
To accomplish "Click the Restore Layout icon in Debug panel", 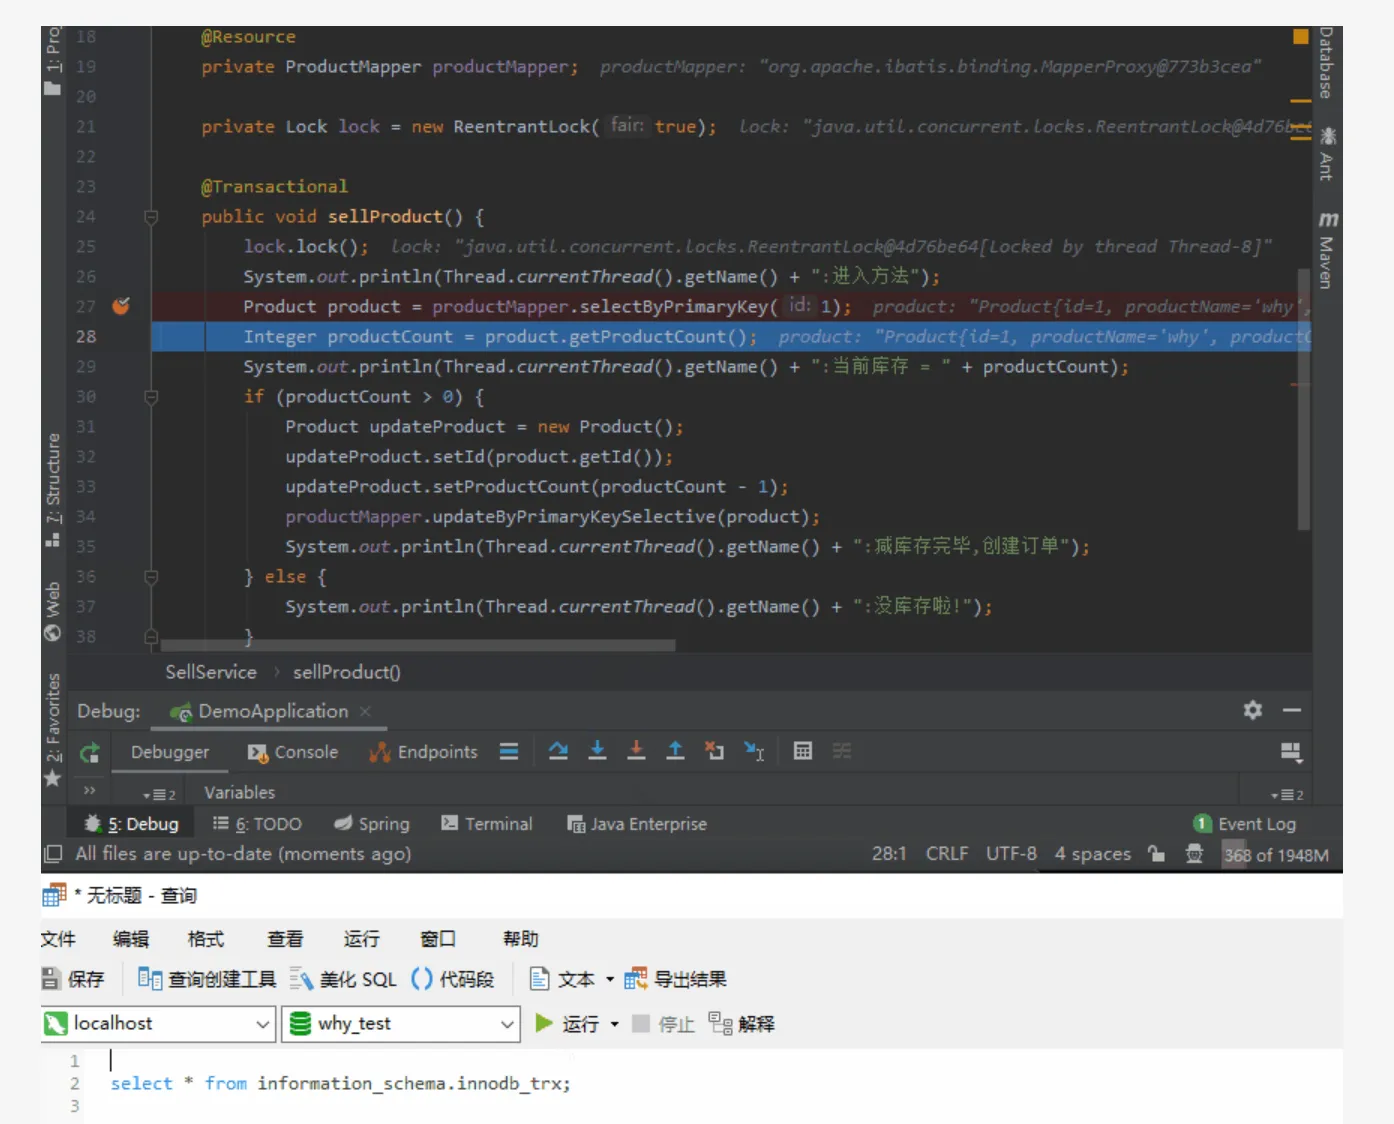I will (1291, 752).
